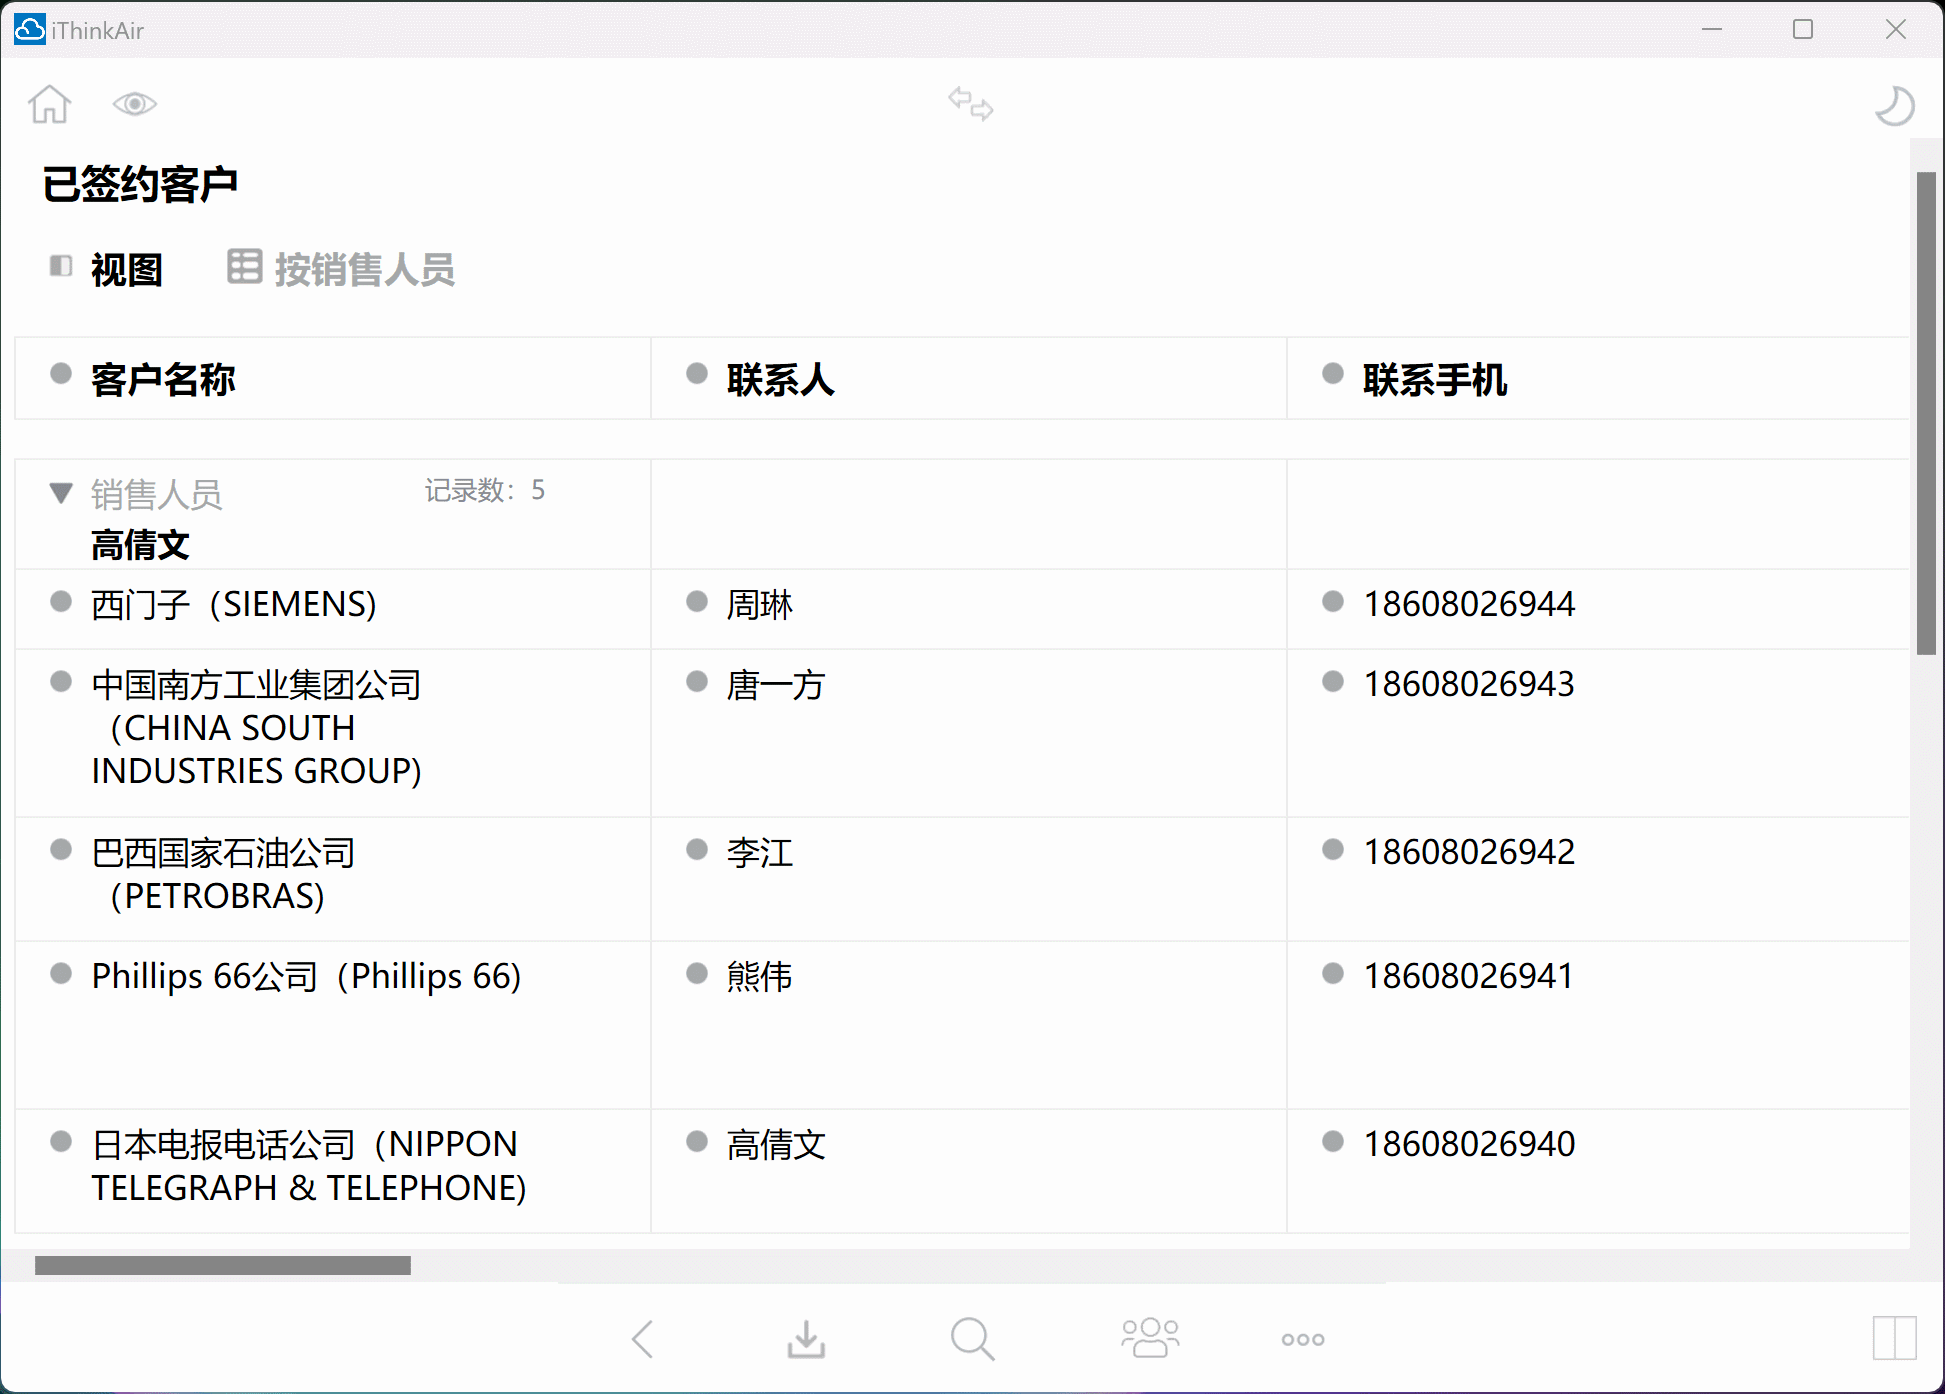Click the 视图 view icon
Screen dimensions: 1946x1394
(x=61, y=266)
